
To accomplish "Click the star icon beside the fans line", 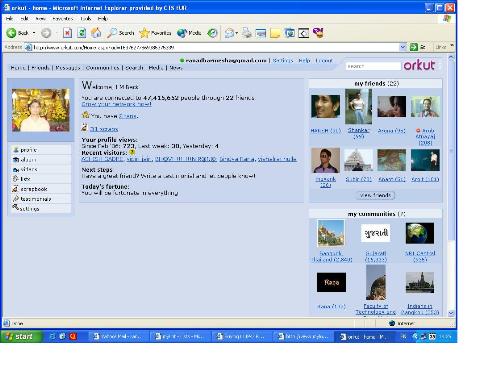I will (x=85, y=115).
